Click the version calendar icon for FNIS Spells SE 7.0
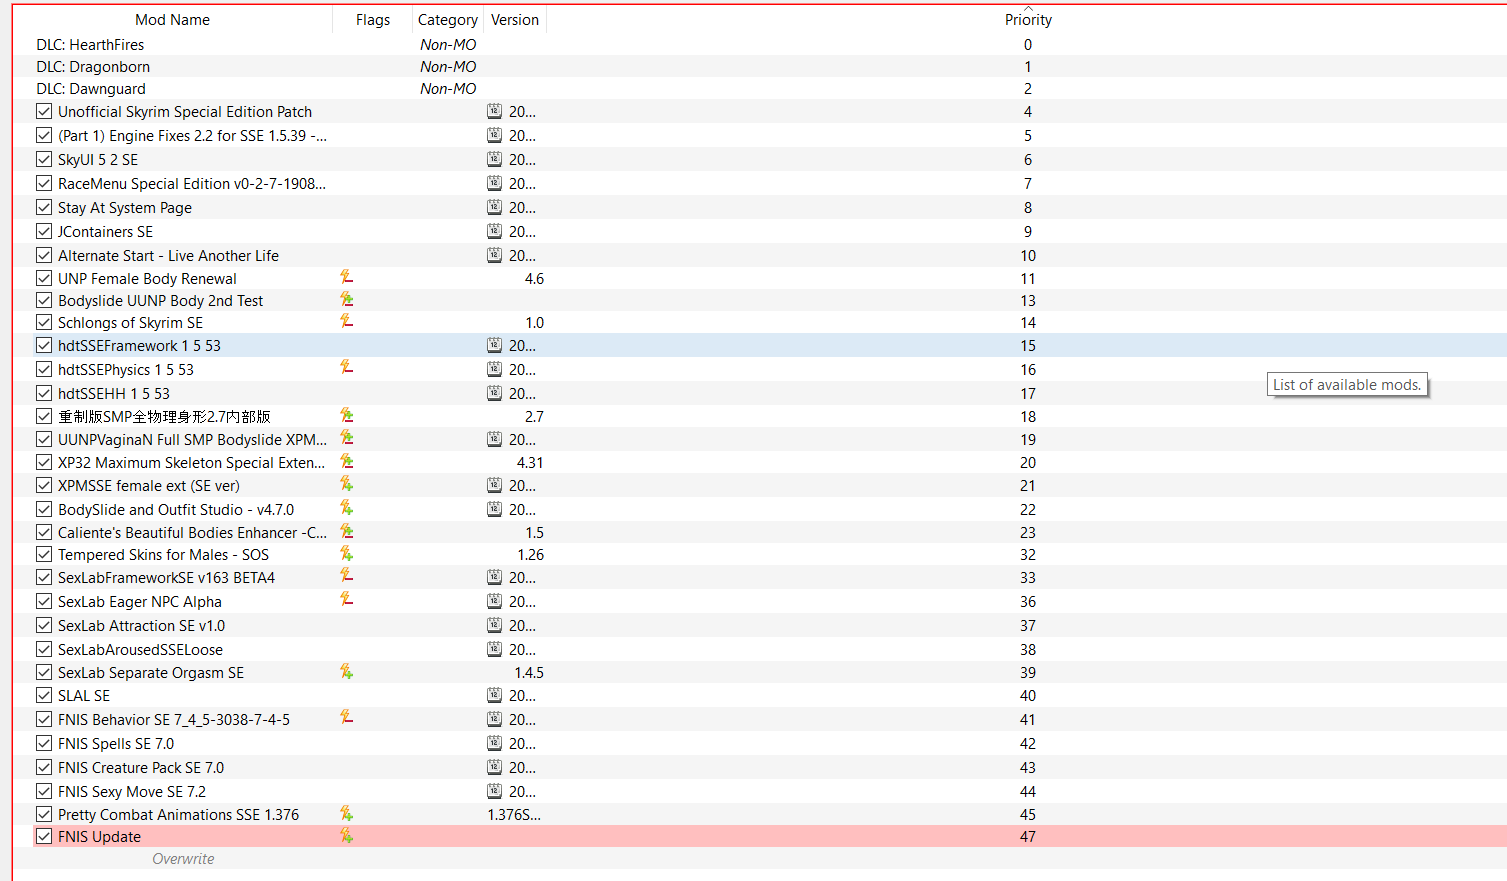 [494, 743]
